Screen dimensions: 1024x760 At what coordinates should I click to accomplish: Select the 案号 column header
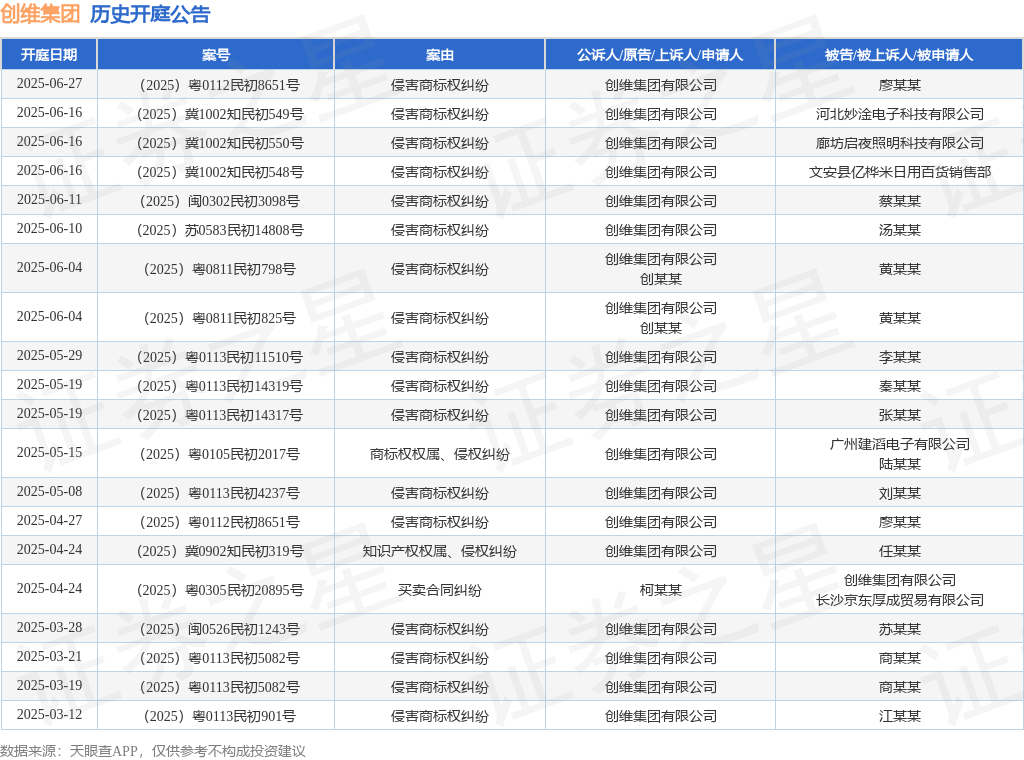216,55
